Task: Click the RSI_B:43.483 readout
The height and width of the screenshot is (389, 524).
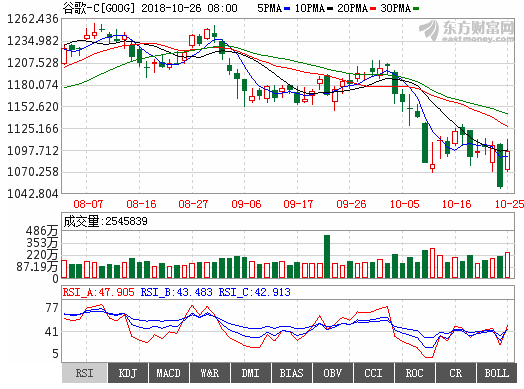Action: [176, 292]
